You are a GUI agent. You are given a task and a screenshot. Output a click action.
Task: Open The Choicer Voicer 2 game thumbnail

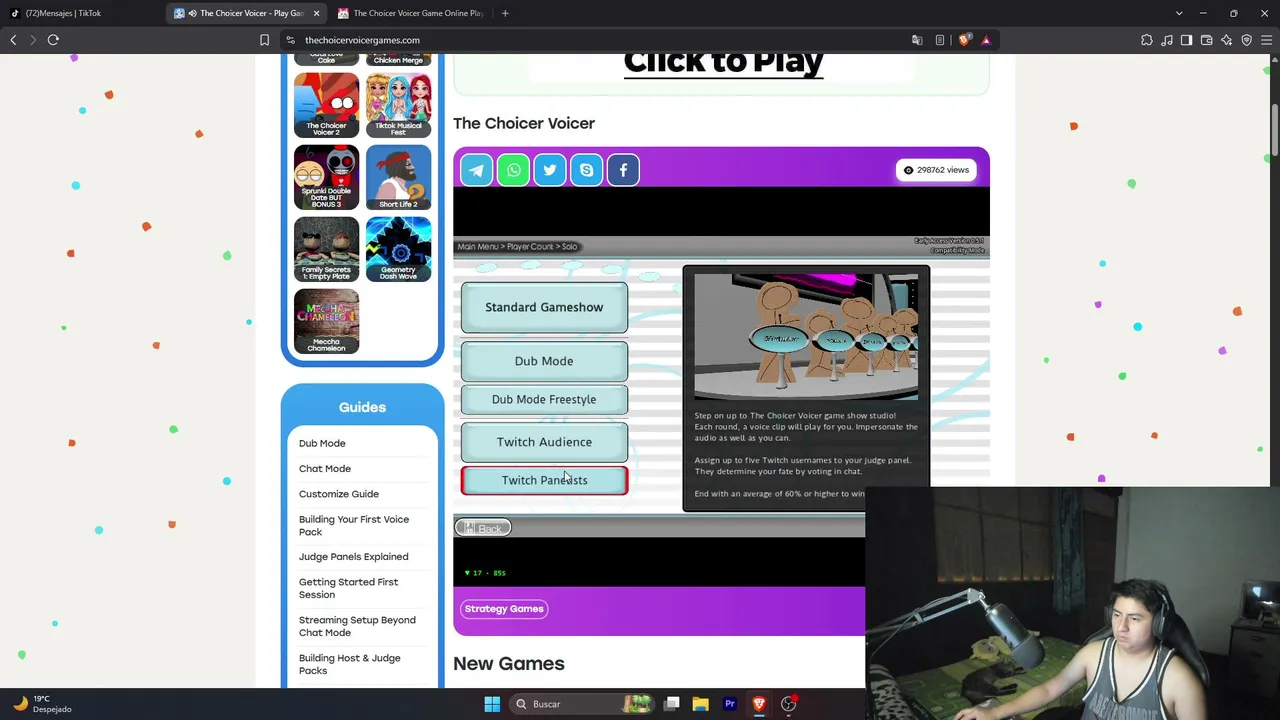point(326,105)
